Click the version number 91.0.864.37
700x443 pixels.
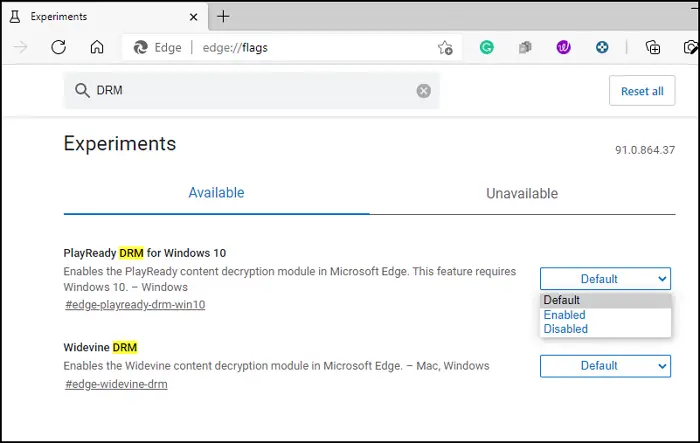click(x=645, y=150)
